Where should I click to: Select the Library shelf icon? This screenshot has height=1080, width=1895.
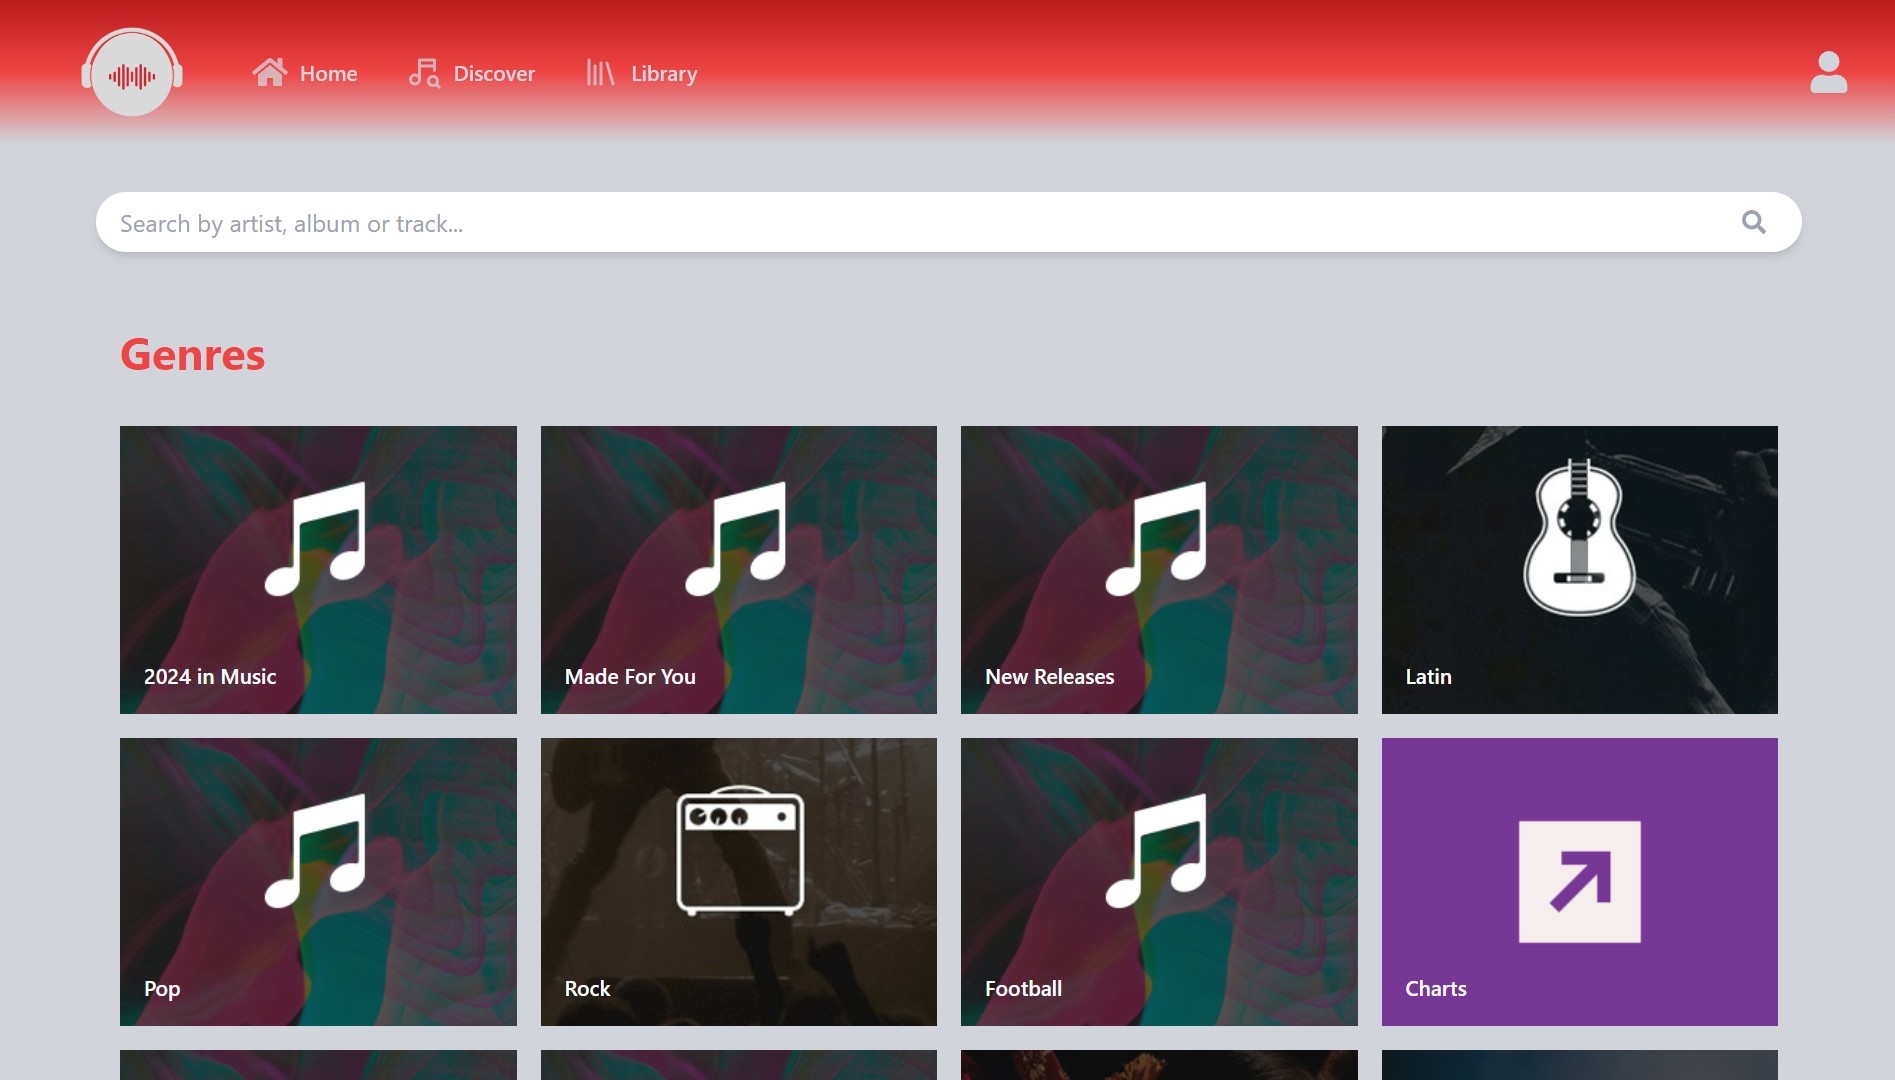(x=599, y=72)
